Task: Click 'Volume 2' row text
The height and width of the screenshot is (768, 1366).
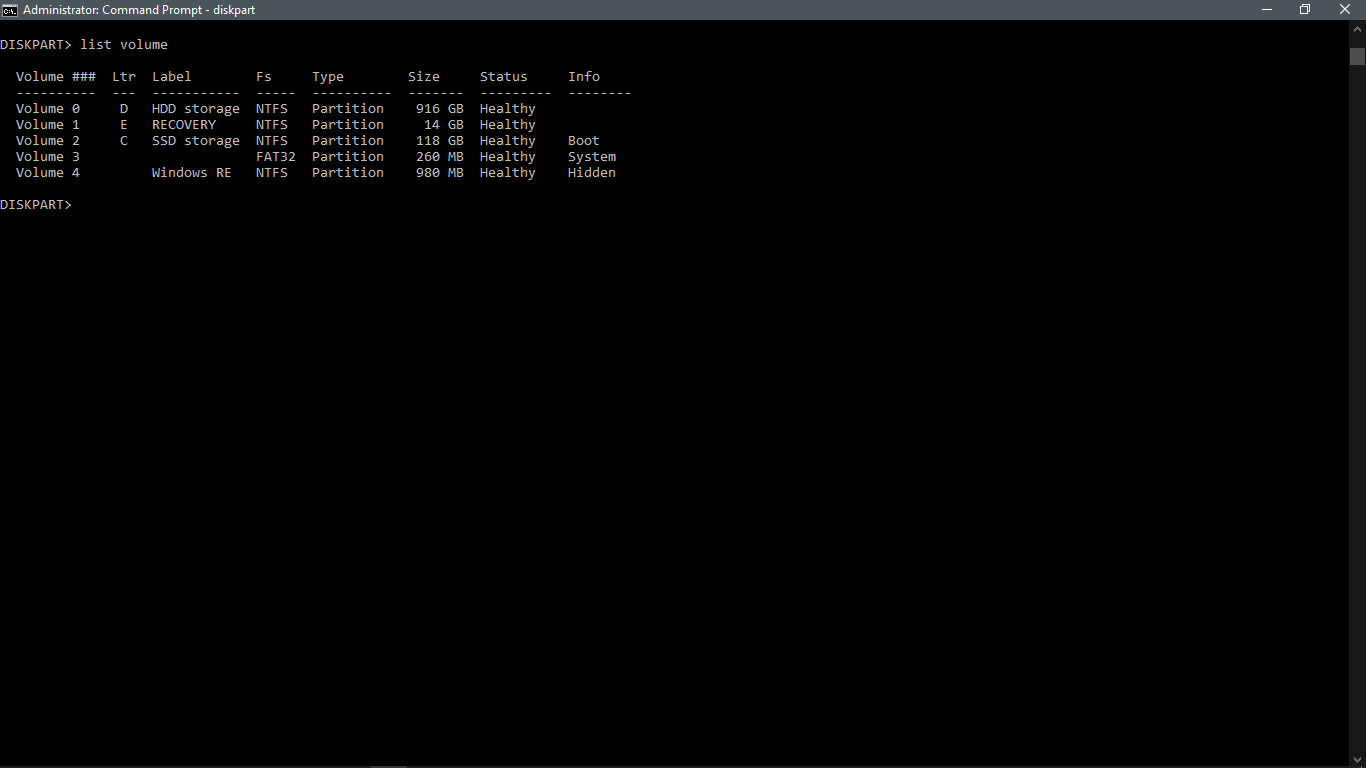Action: pos(48,141)
